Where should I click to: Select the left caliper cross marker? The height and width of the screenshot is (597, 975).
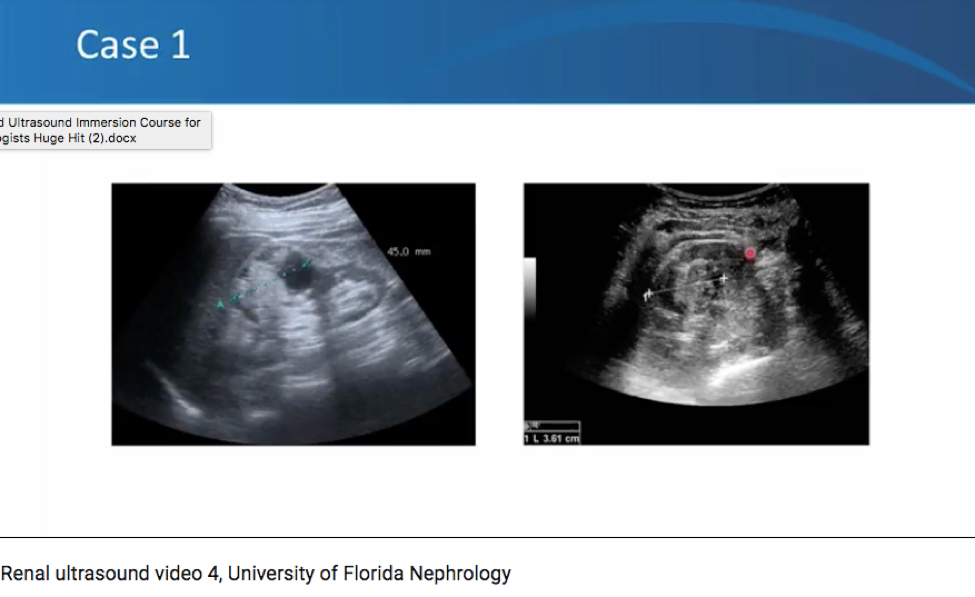(x=647, y=295)
